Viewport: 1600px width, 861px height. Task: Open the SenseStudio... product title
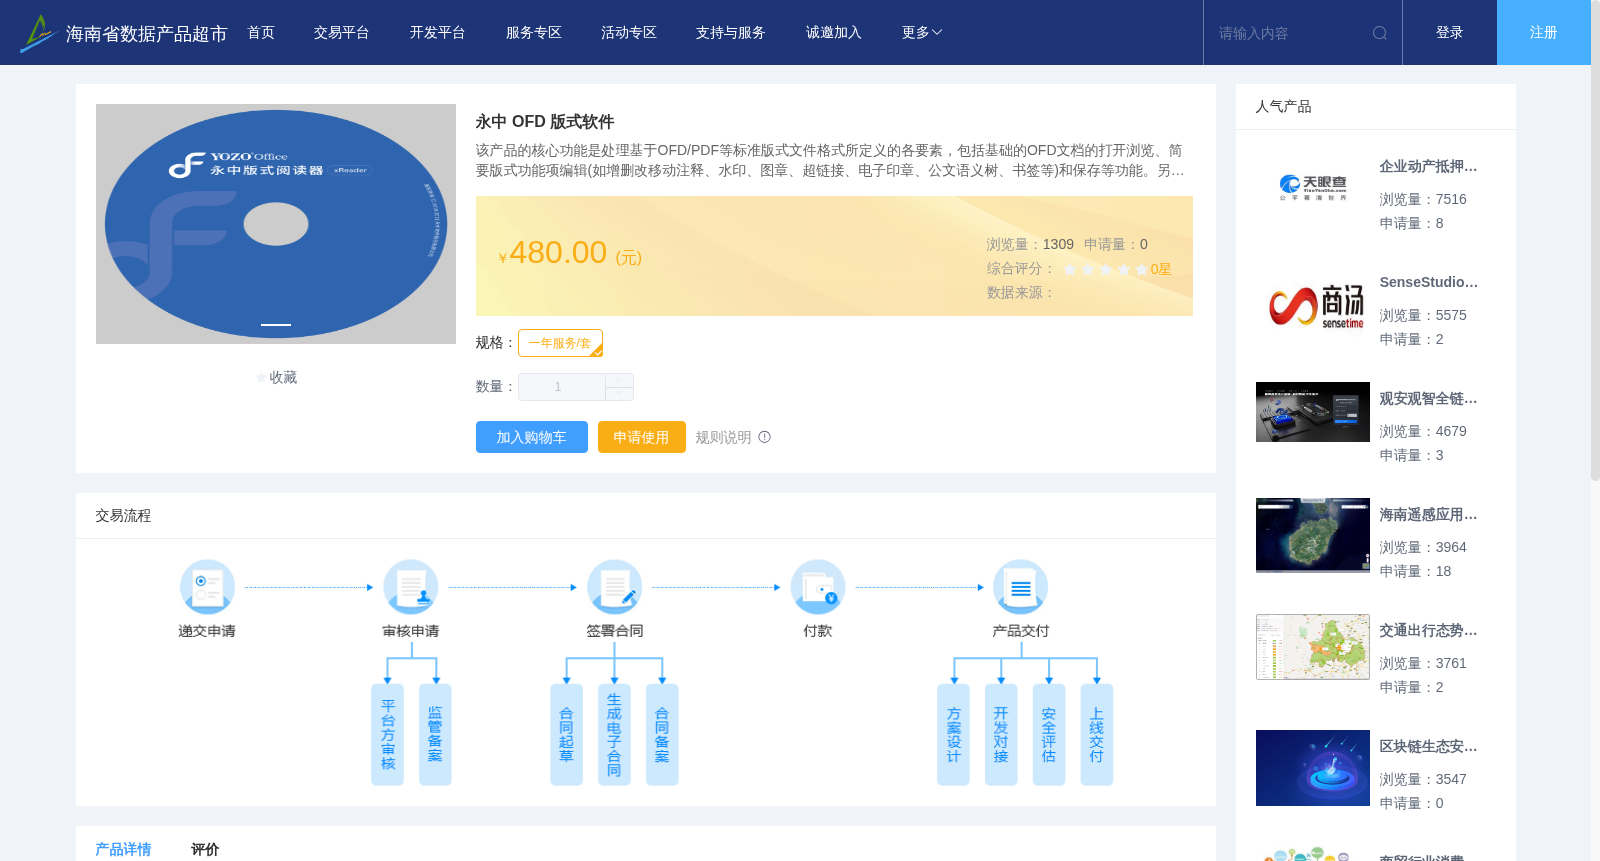(1428, 282)
